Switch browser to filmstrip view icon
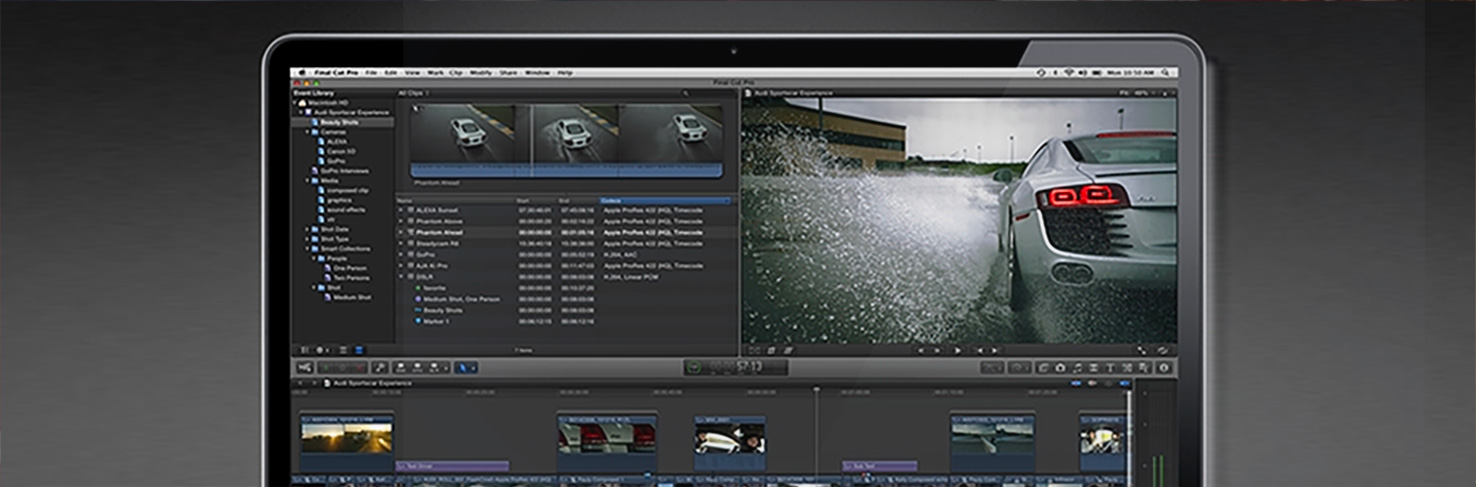This screenshot has height=487, width=1476. click(343, 350)
